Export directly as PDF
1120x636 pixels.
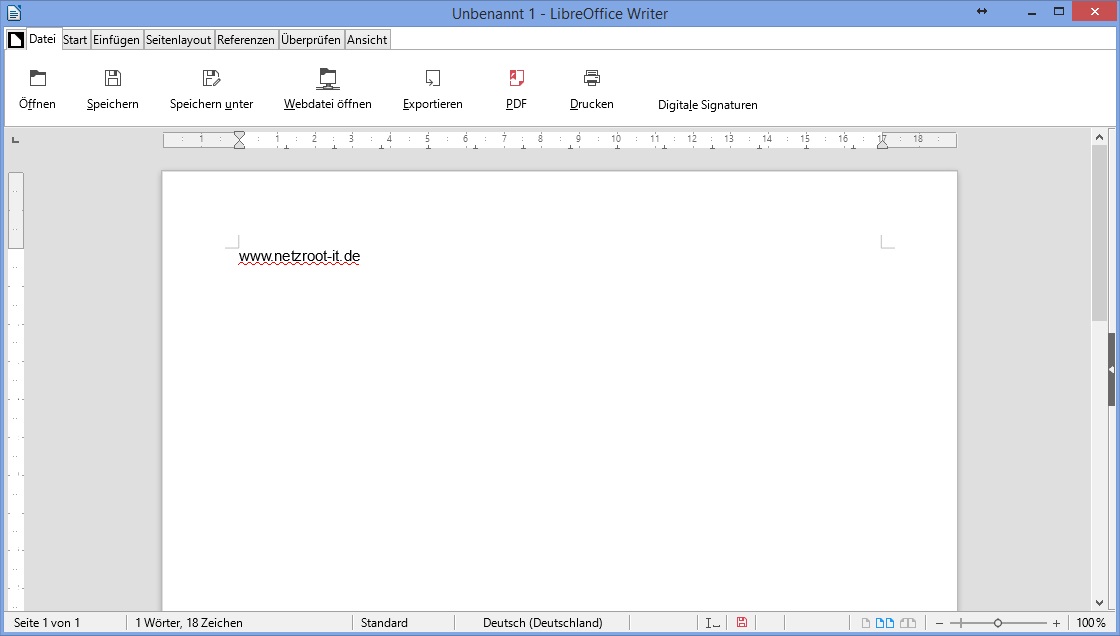pyautogui.click(x=516, y=91)
